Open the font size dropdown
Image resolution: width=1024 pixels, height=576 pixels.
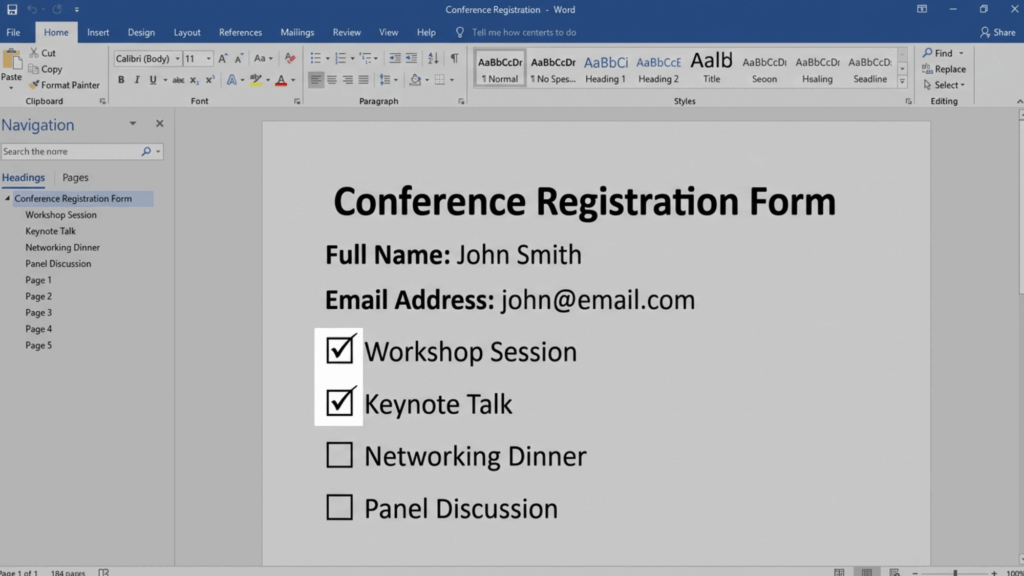point(208,57)
